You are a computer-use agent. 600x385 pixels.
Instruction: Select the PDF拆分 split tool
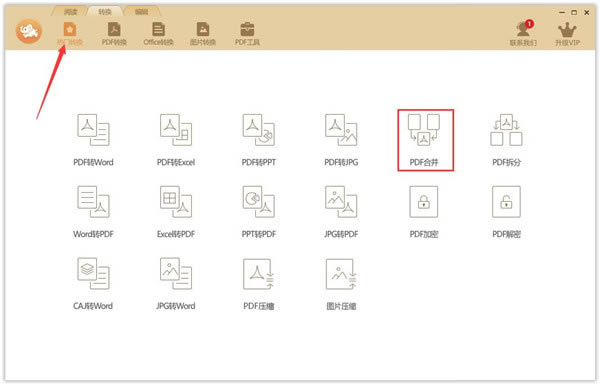507,140
